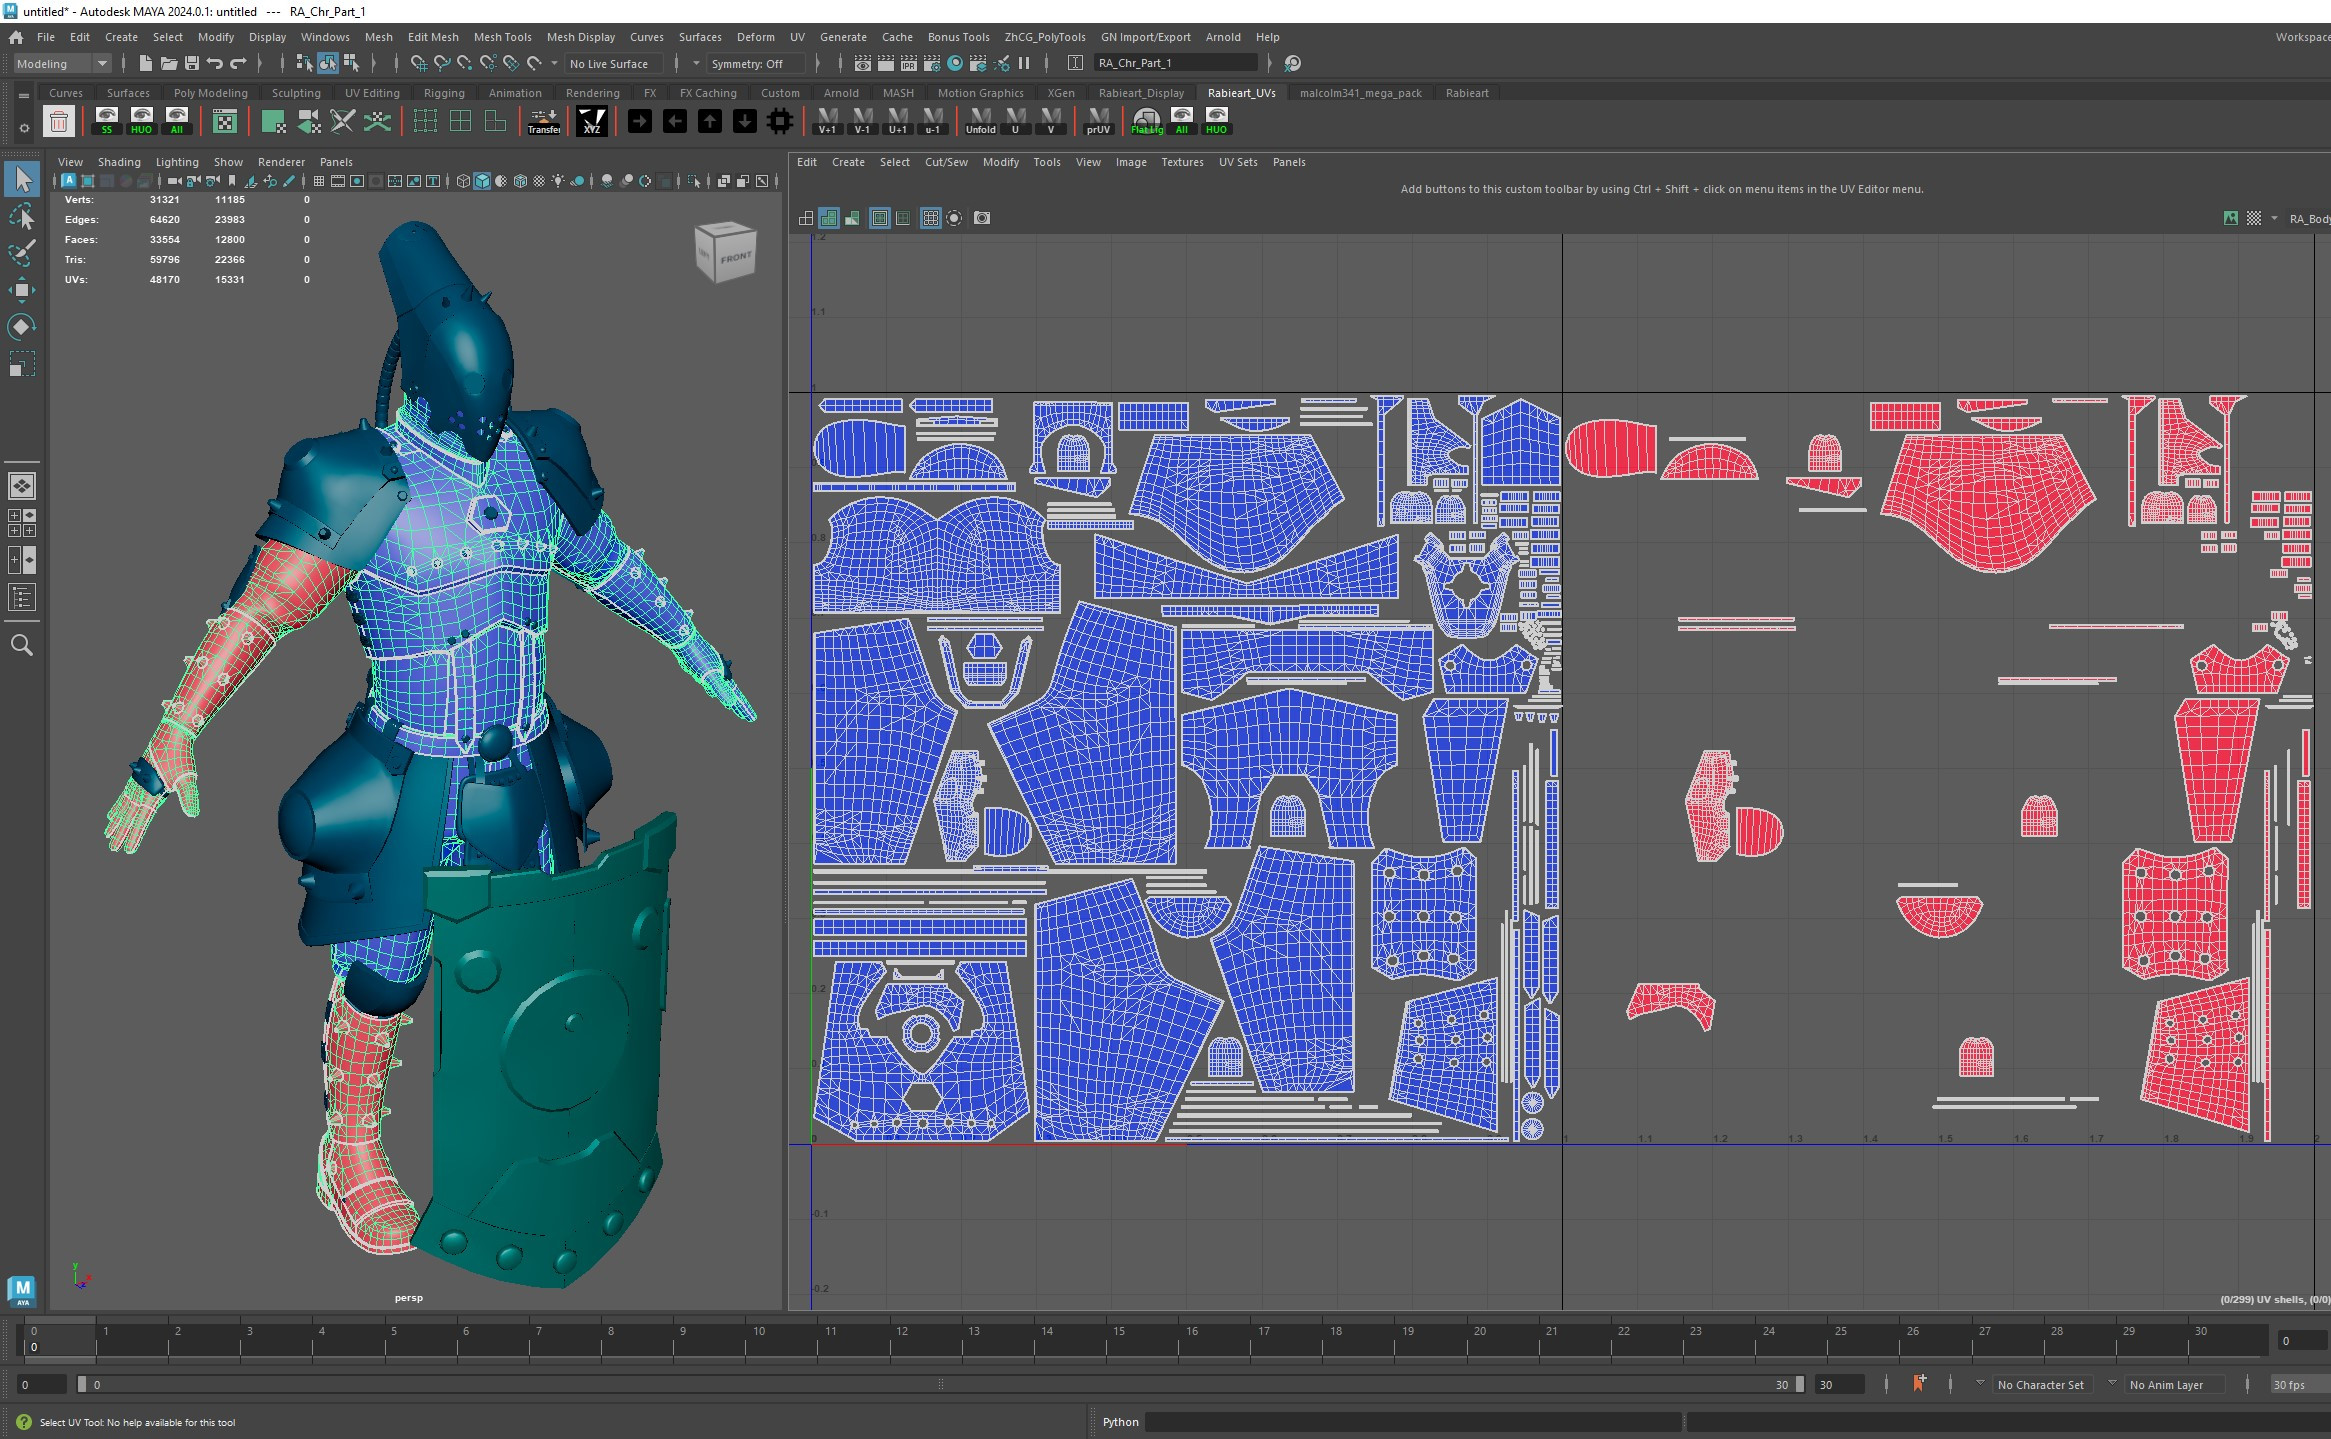Viewport: 2331px width, 1439px height.
Task: Open the snap options dropdown arrow
Action: point(554,63)
